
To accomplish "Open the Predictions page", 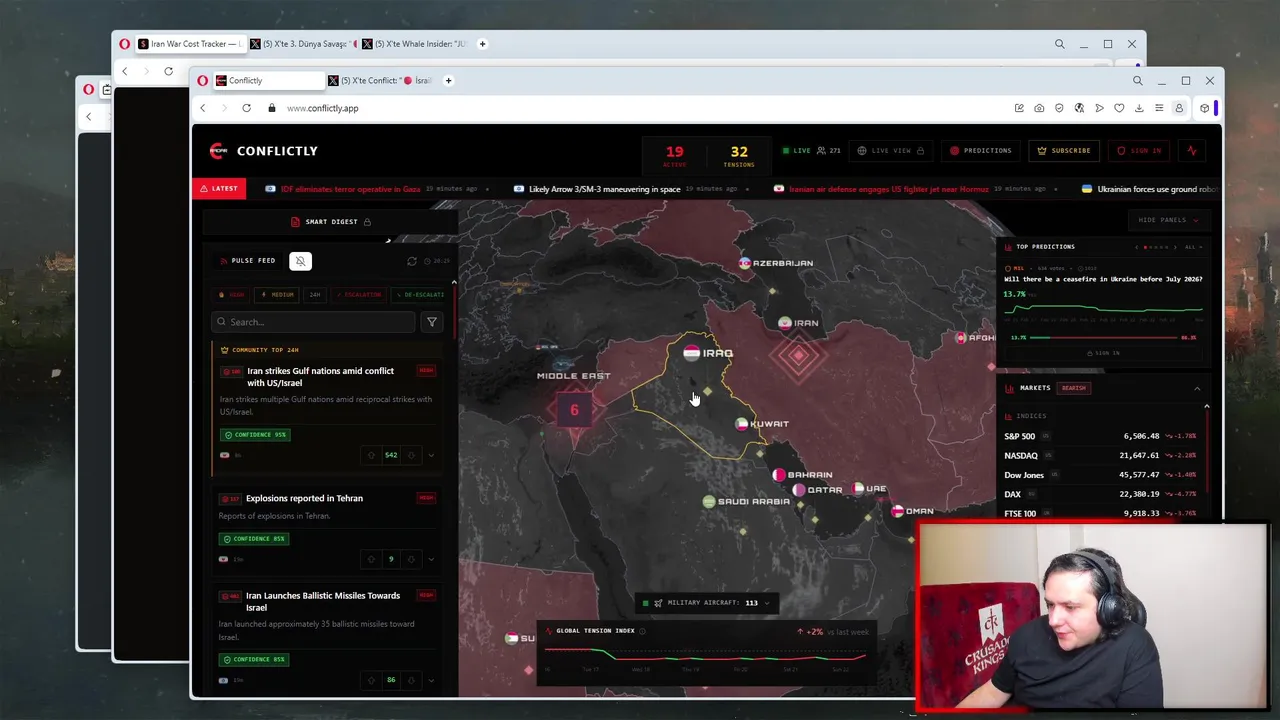I will point(981,151).
